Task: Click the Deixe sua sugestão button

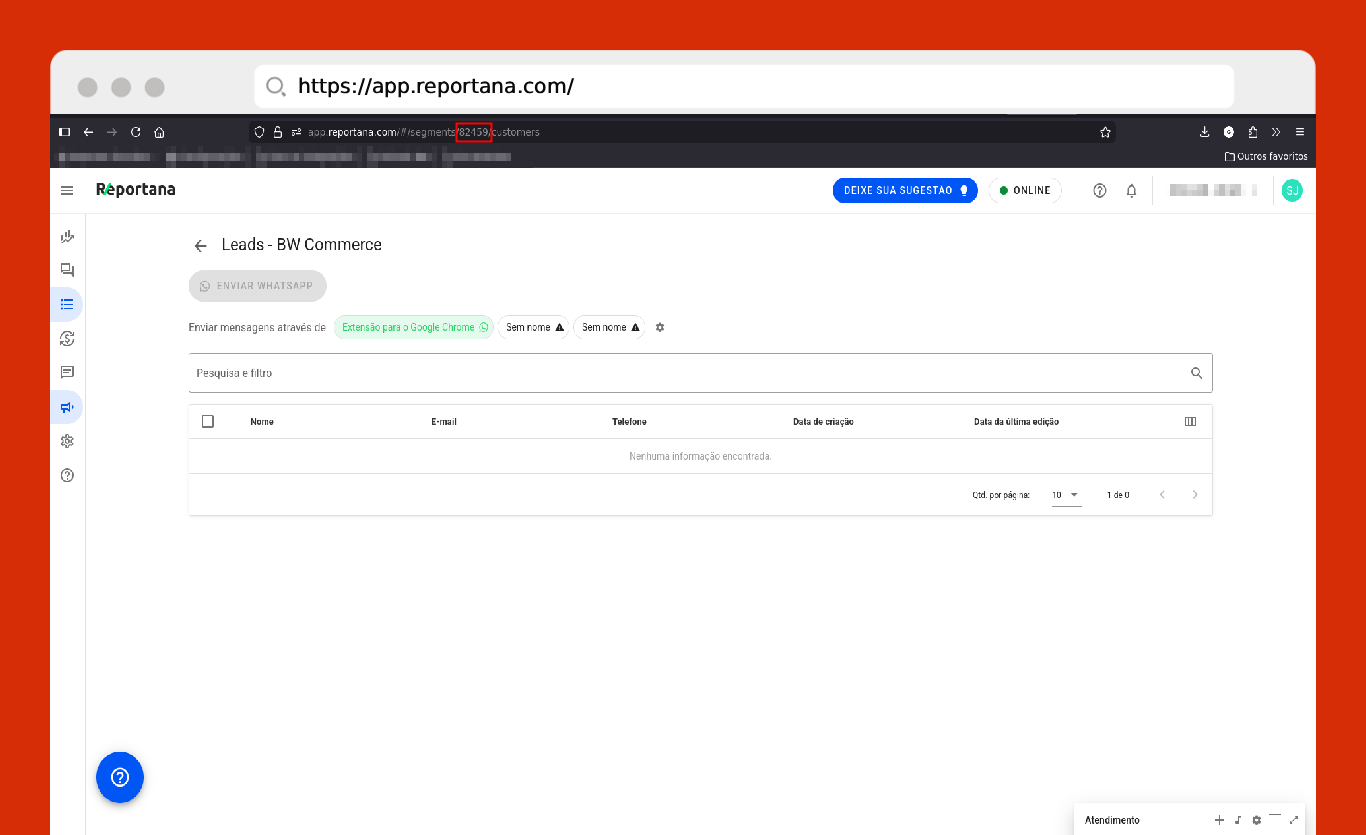Action: coord(905,191)
